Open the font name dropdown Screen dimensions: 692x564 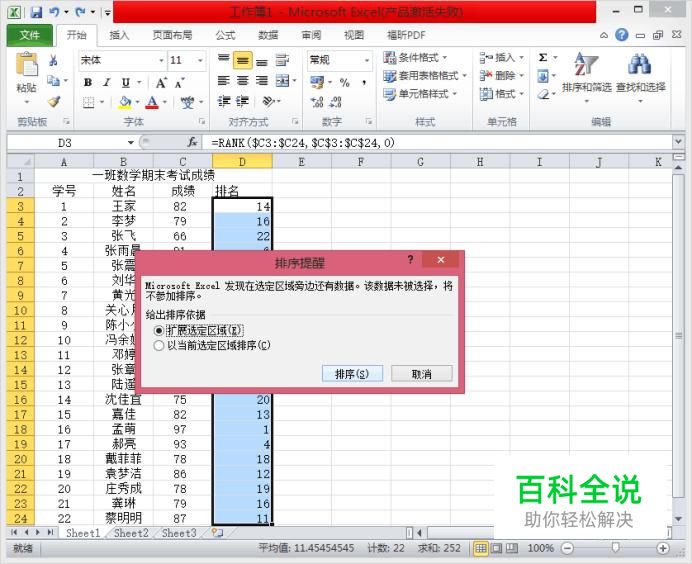(161, 60)
